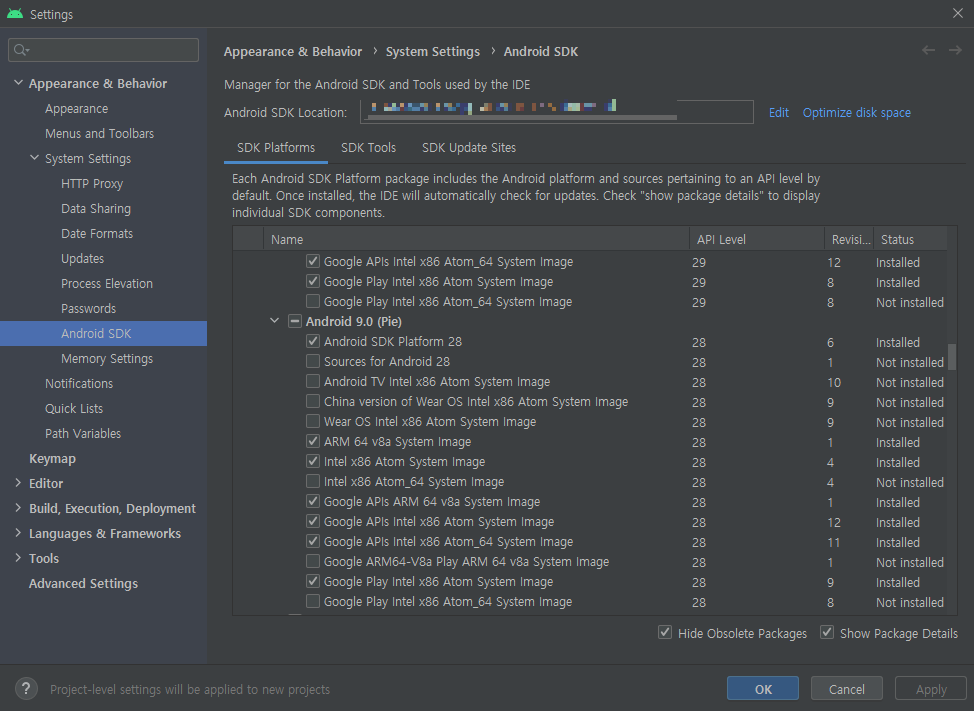
Task: Open HTTP Proxy settings
Action: point(92,184)
